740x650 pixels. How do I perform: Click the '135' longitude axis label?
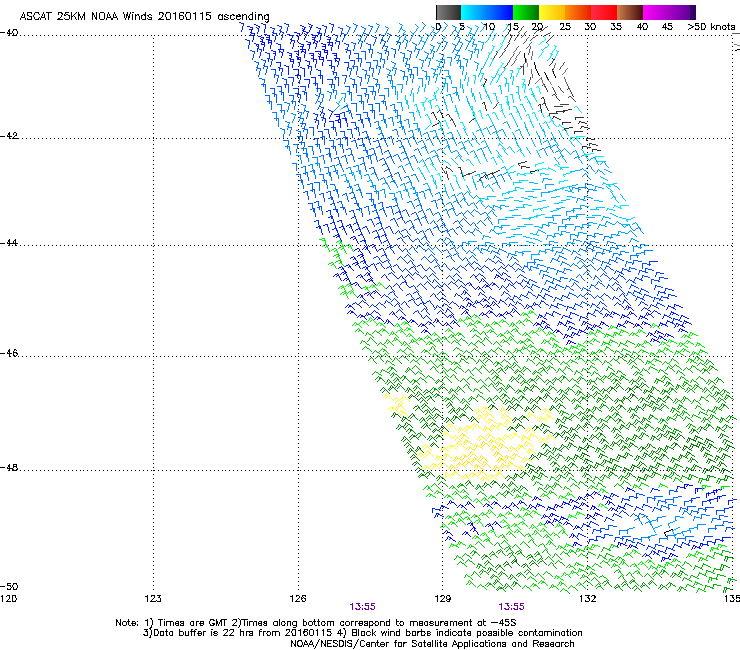tap(732, 599)
